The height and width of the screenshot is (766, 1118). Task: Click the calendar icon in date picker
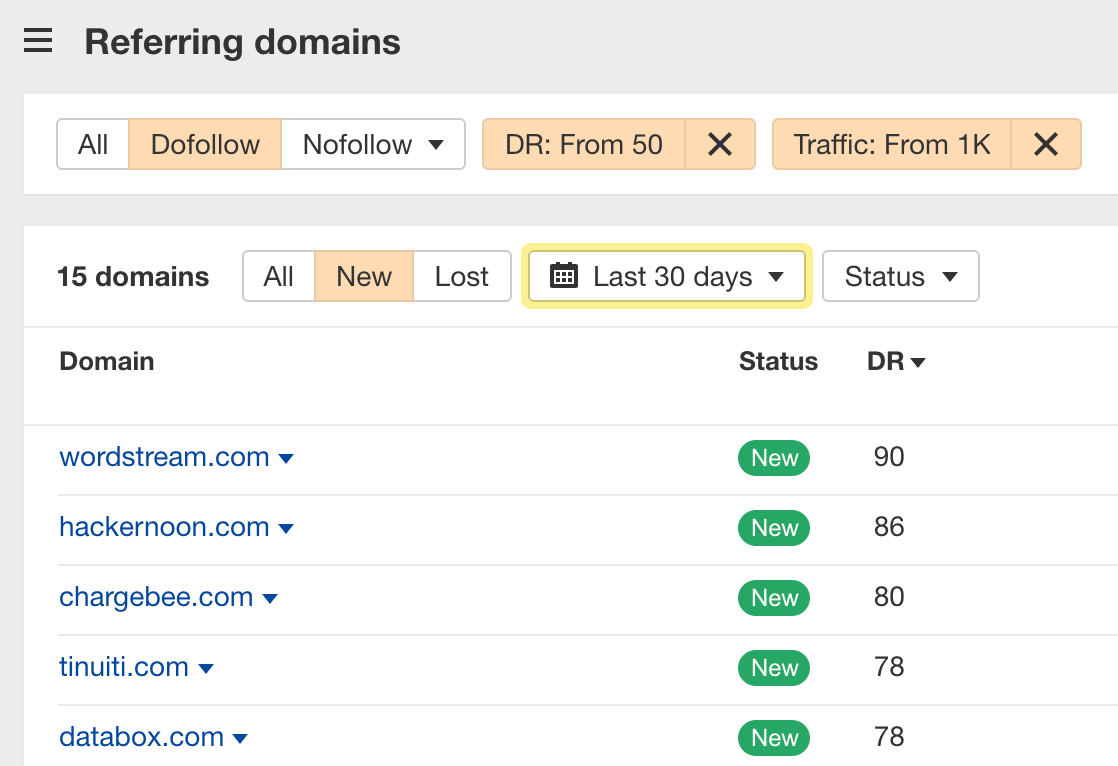click(x=564, y=276)
